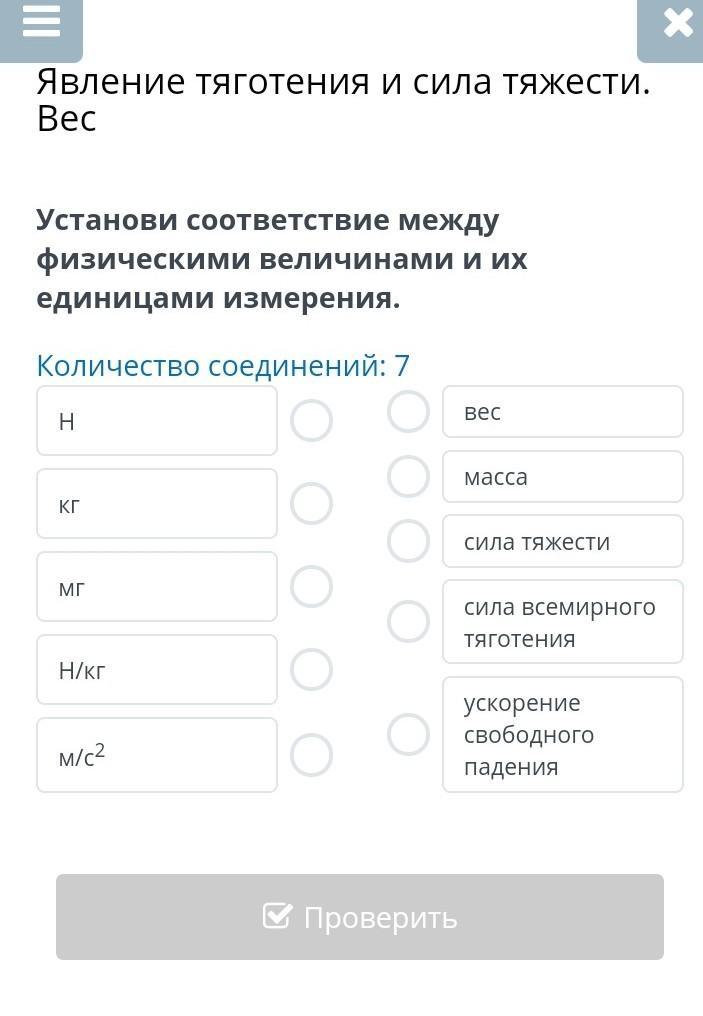Select the connector circle next to мг
The image size is (703, 1016).
[x=311, y=587]
